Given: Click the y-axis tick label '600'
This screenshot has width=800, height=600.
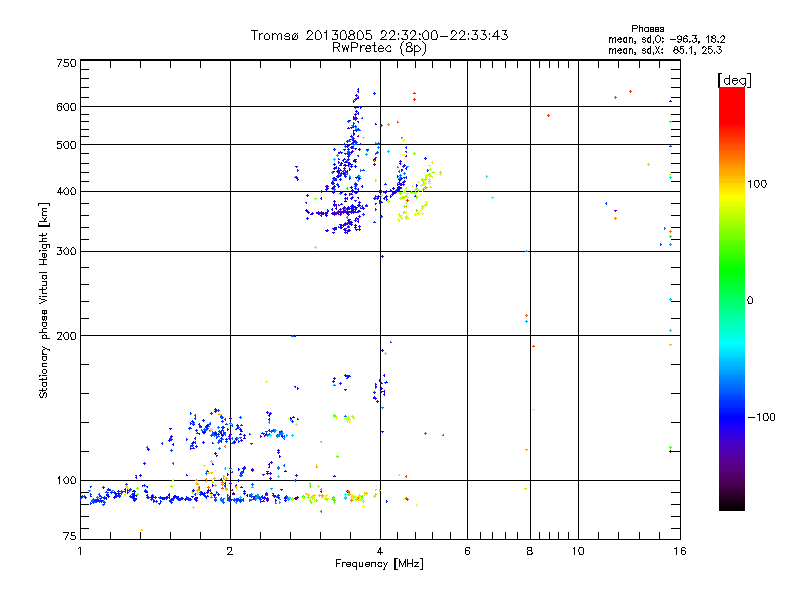Looking at the screenshot, I should click(66, 107).
